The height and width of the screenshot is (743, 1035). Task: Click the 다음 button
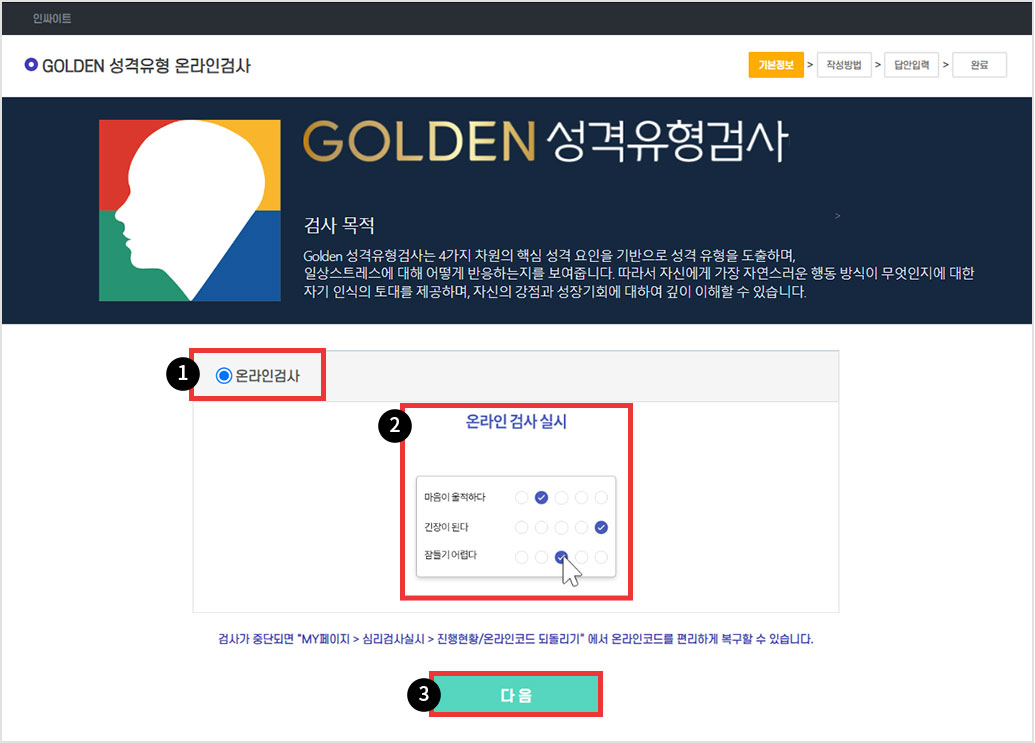515,694
